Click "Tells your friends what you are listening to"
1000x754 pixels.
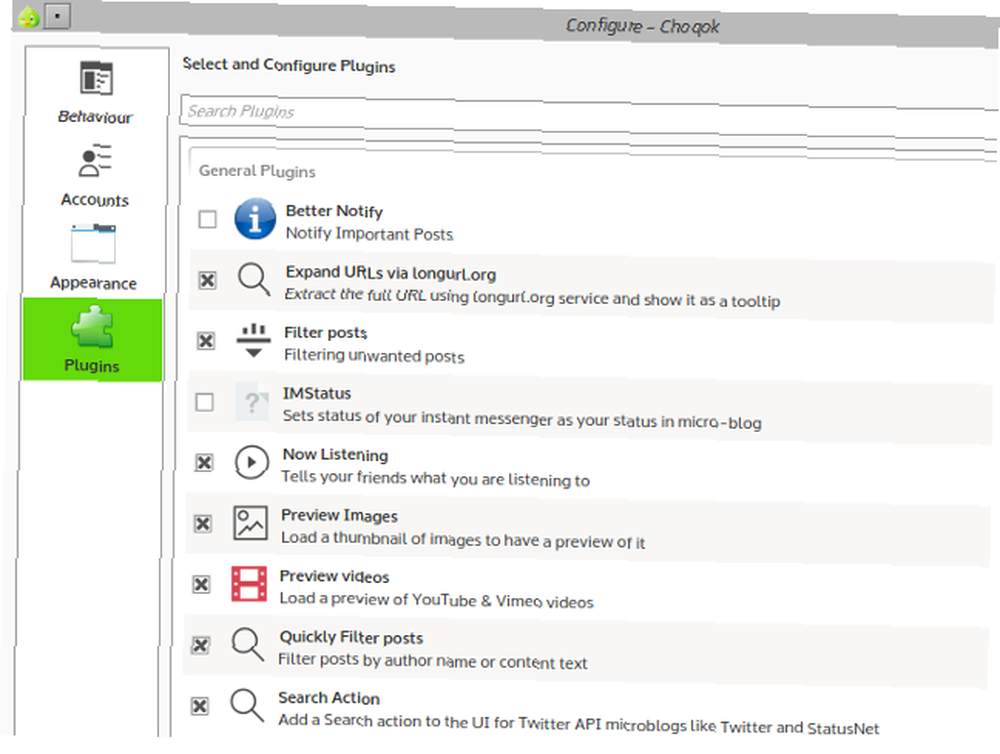tap(436, 478)
